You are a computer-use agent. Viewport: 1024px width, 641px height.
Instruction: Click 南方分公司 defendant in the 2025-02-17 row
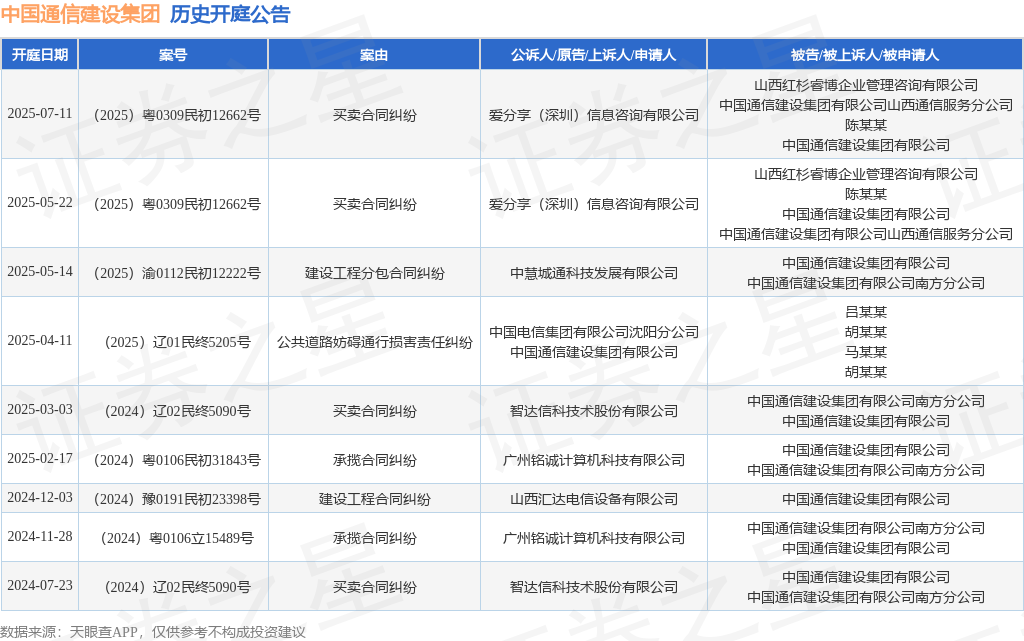tap(866, 471)
